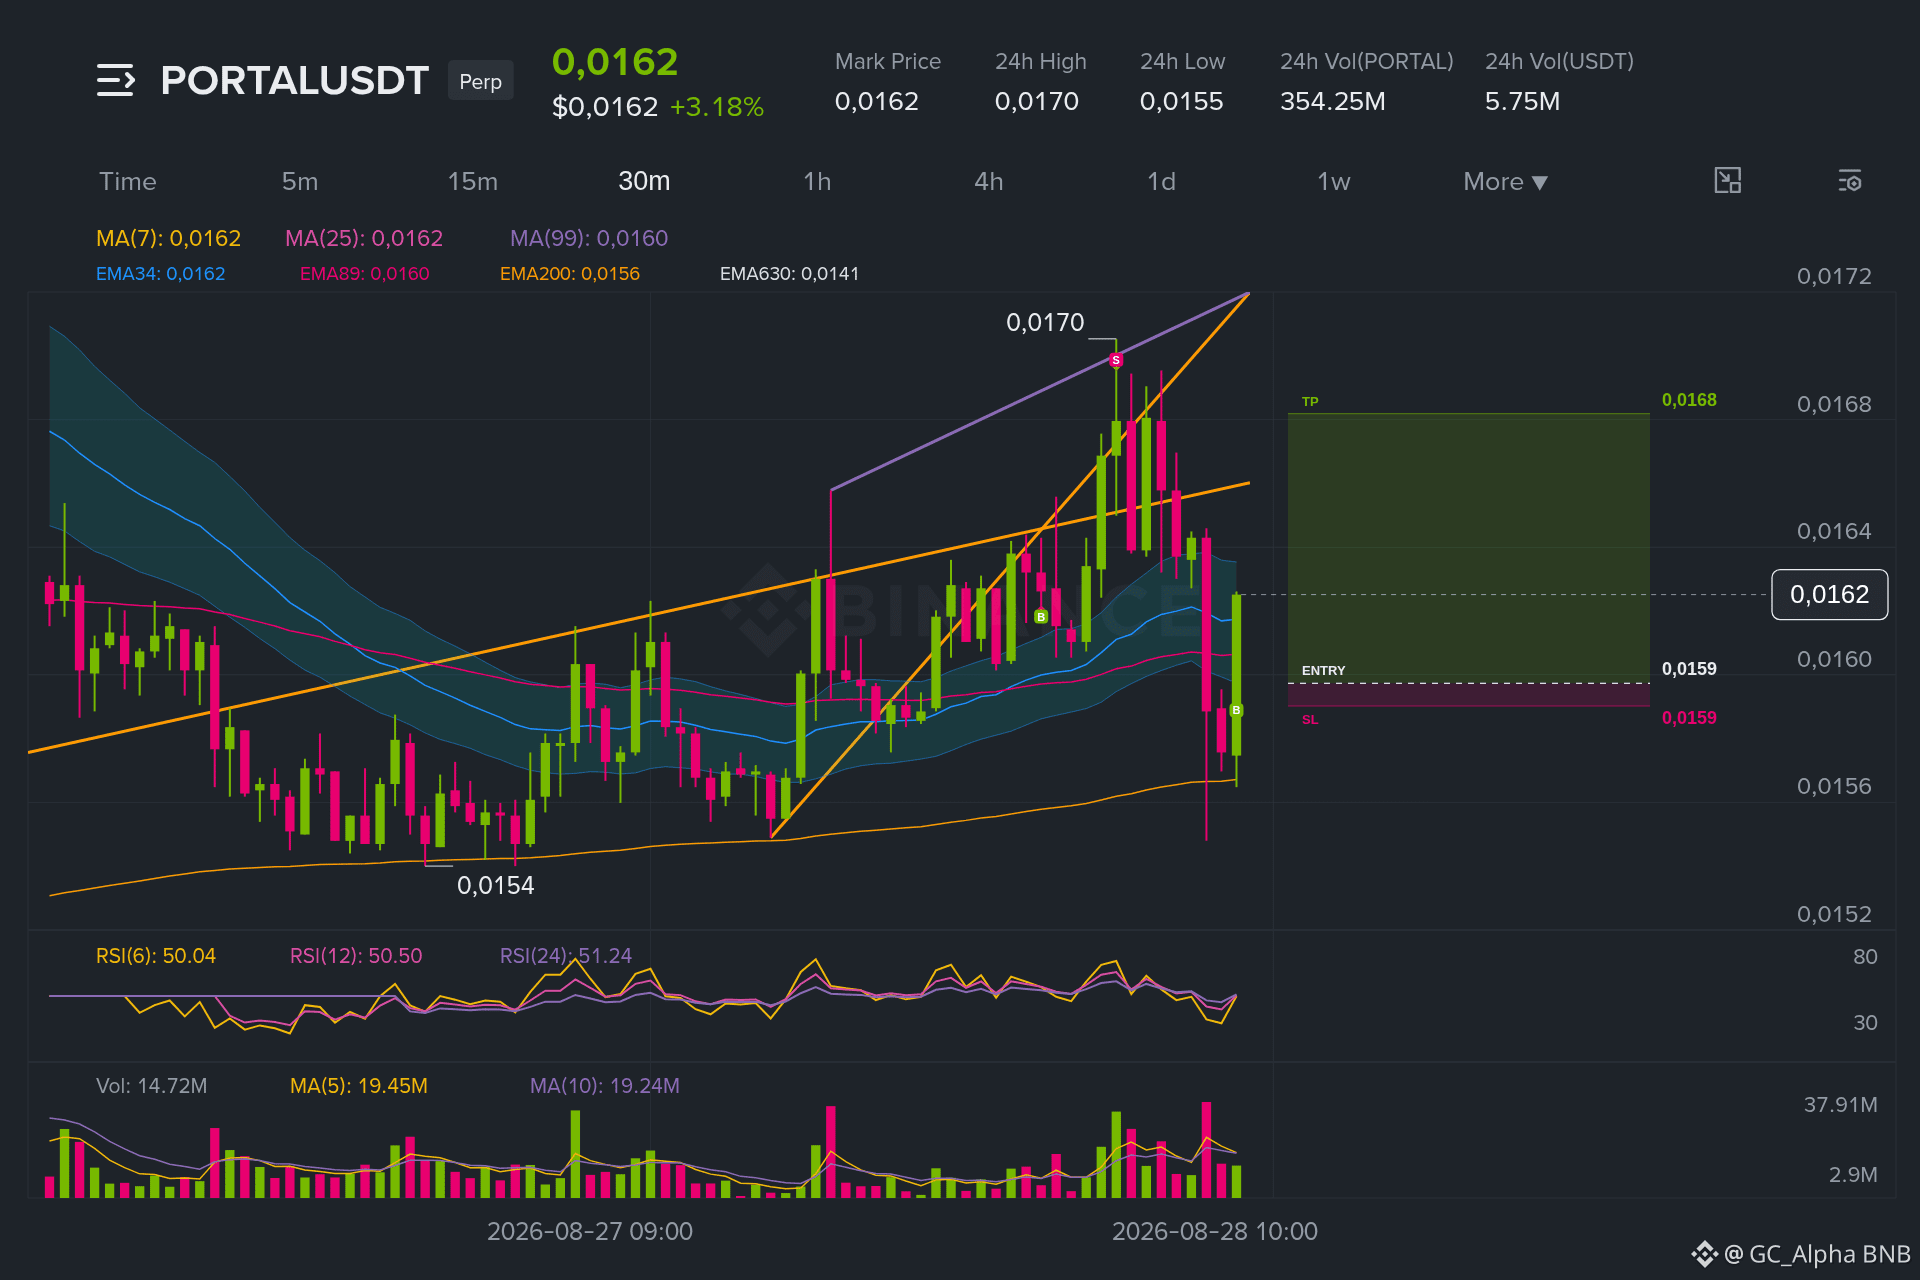The height and width of the screenshot is (1280, 1920).
Task: Select the EMA200 indicator label
Action: (570, 274)
